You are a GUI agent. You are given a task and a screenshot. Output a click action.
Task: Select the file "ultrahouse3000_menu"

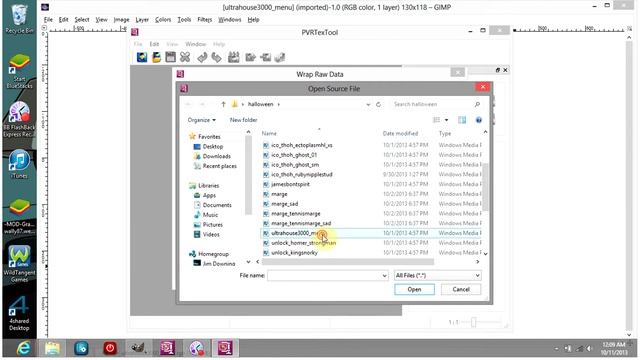371,233
